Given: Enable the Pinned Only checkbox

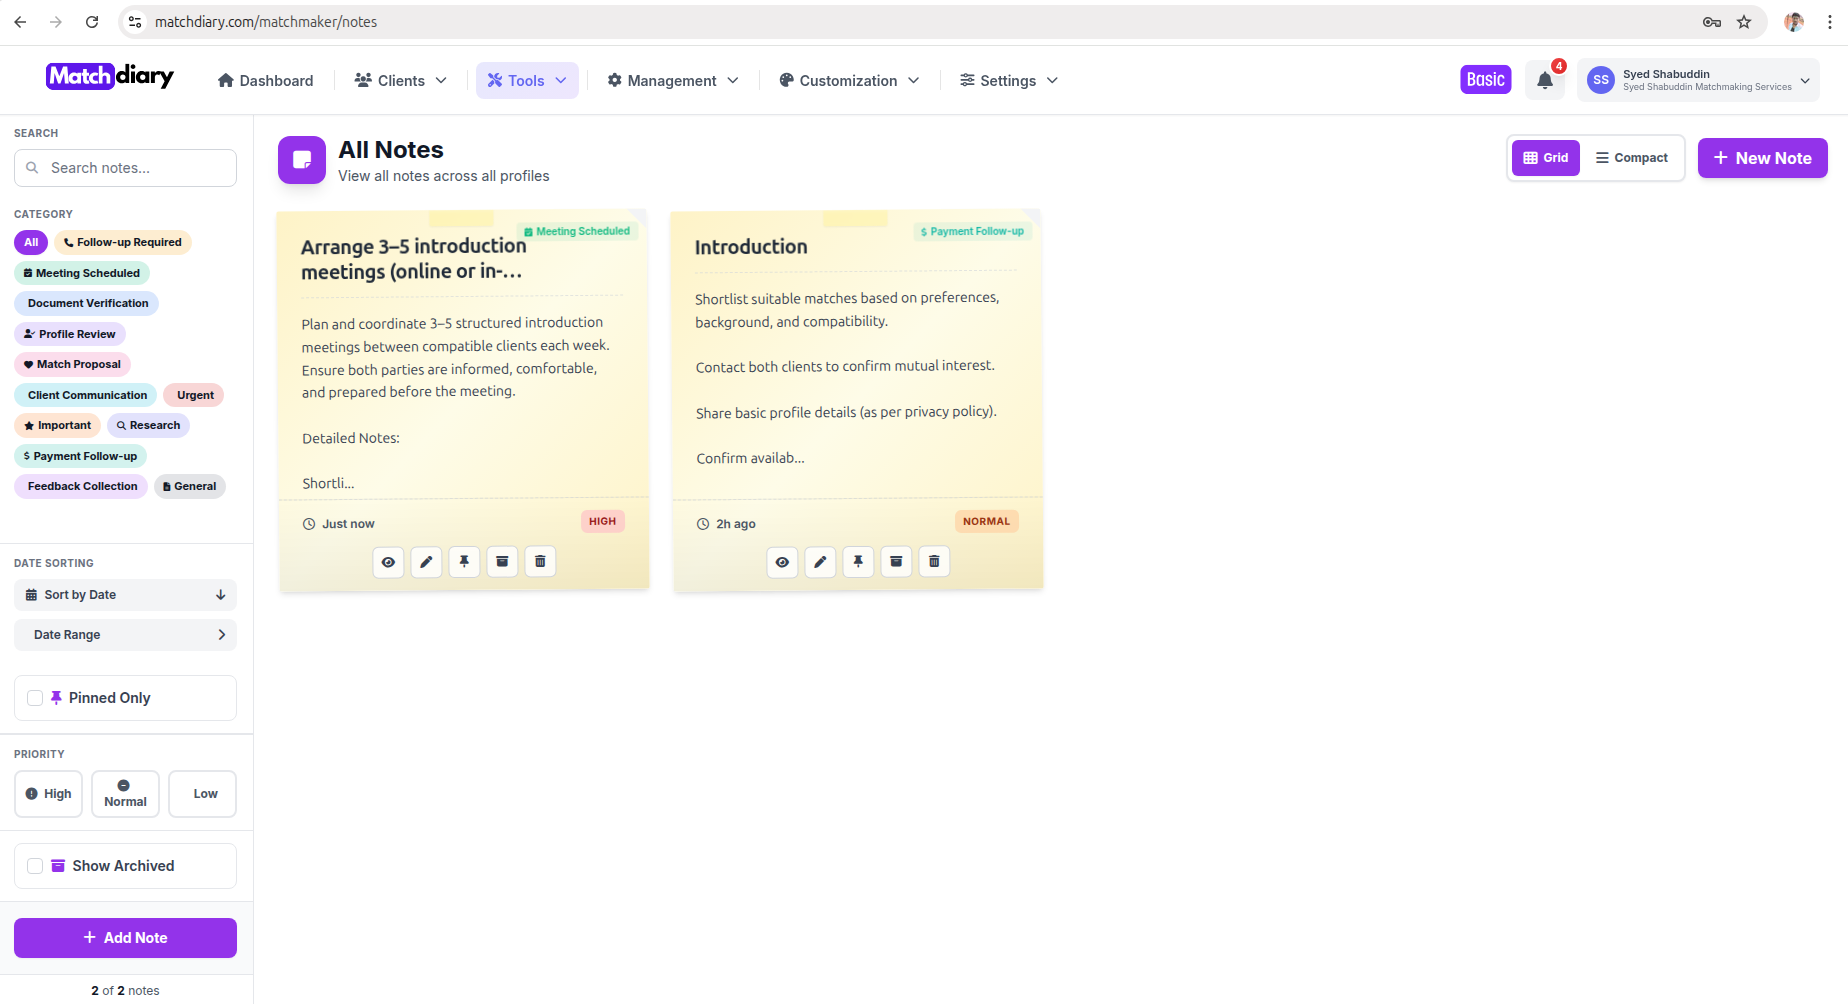Looking at the screenshot, I should pos(35,698).
